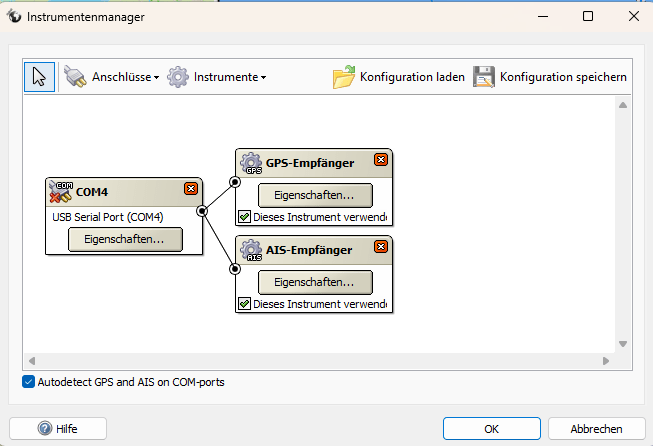Uncheck GPS 'Dieses Instrument verwenden' checkbox
Image resolution: width=653 pixels, height=446 pixels.
point(244,216)
